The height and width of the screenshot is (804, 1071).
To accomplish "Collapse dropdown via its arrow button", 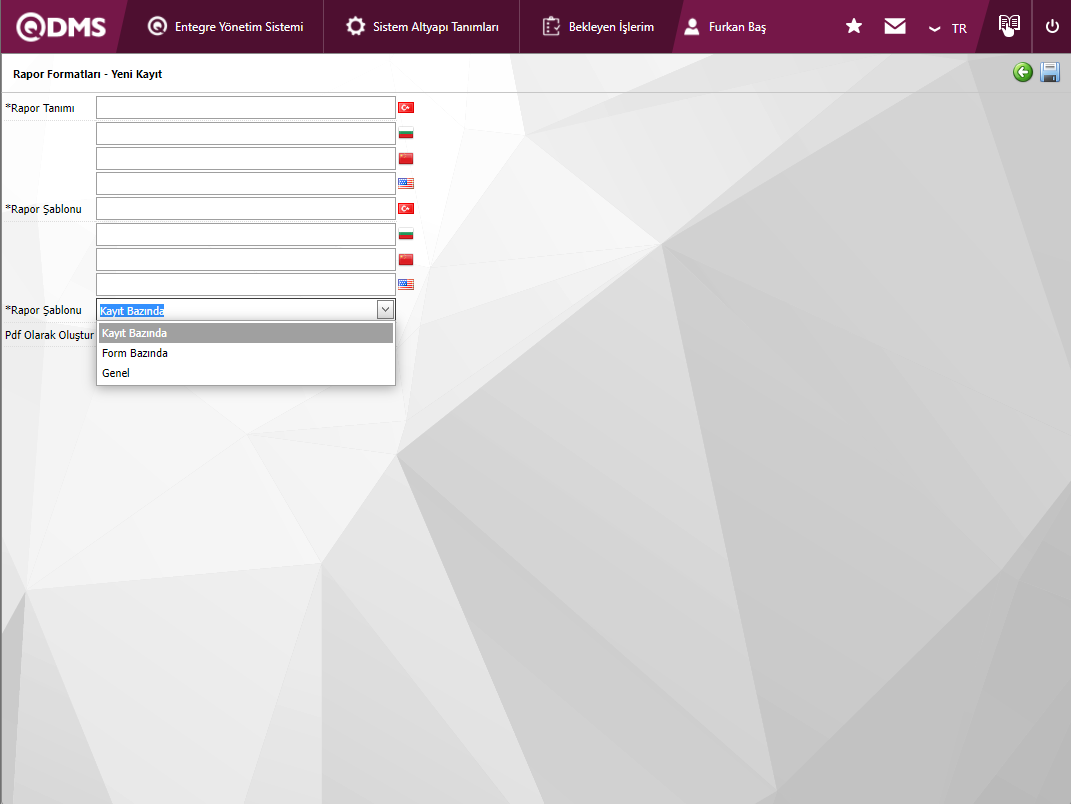I will (x=385, y=309).
